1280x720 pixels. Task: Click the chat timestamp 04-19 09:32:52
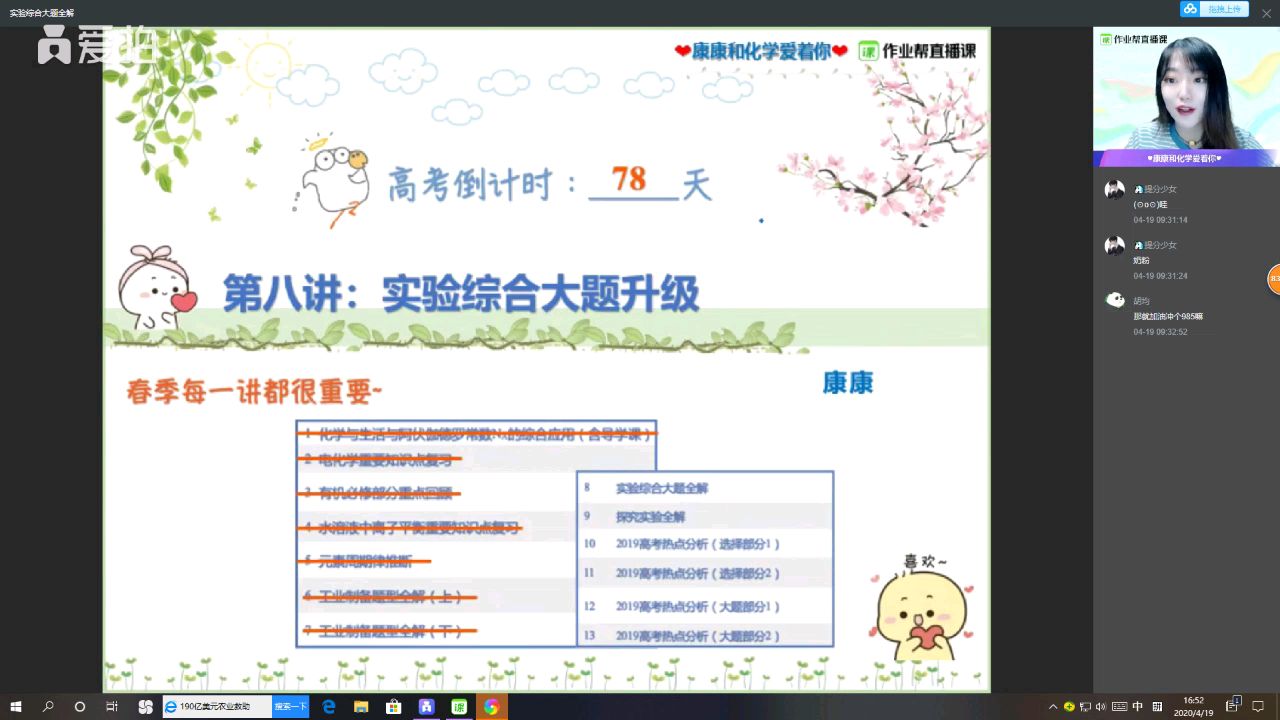[1160, 332]
